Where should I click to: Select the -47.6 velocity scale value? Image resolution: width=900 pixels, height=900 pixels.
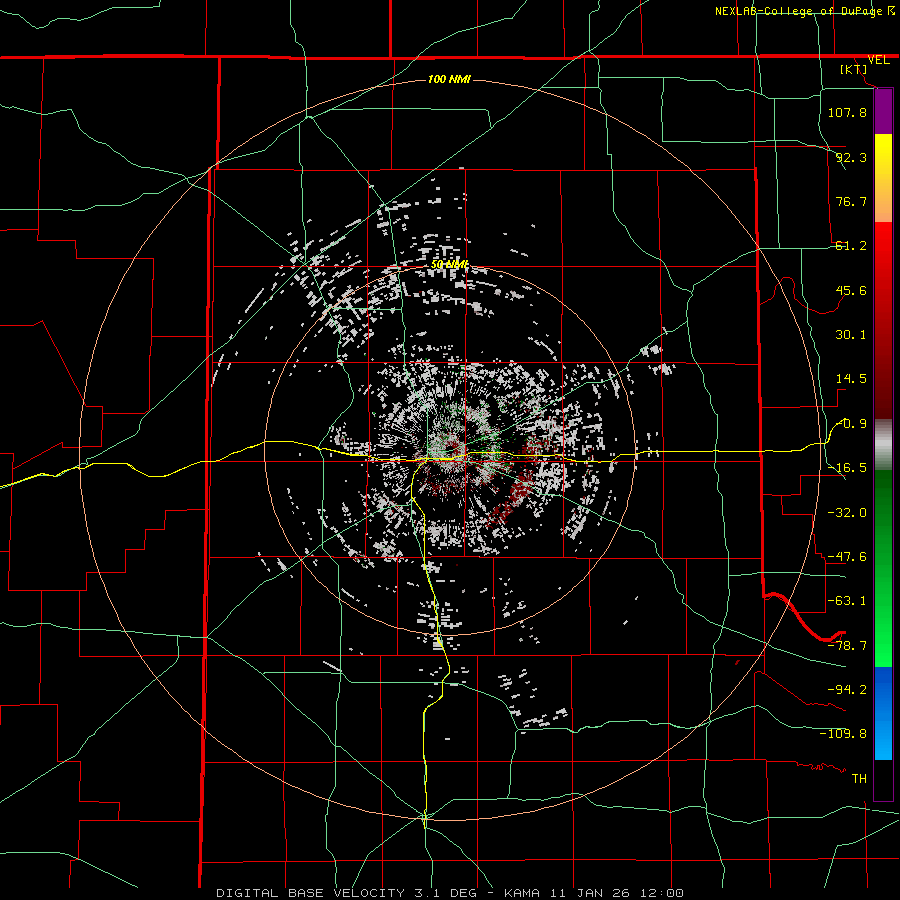click(x=847, y=557)
